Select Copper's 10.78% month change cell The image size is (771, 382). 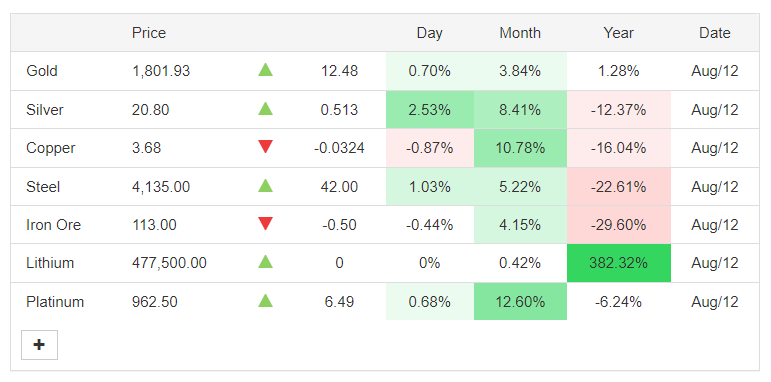coord(520,148)
